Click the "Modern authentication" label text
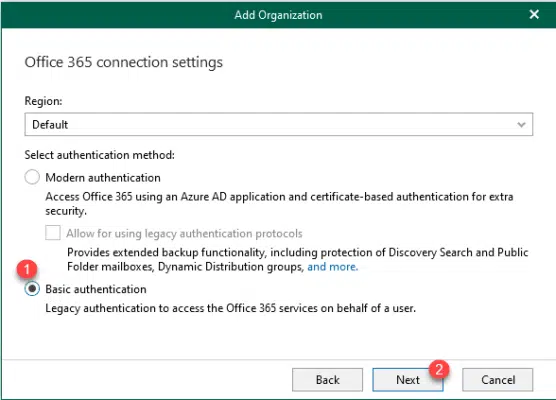This screenshot has width=556, height=400. (103, 177)
